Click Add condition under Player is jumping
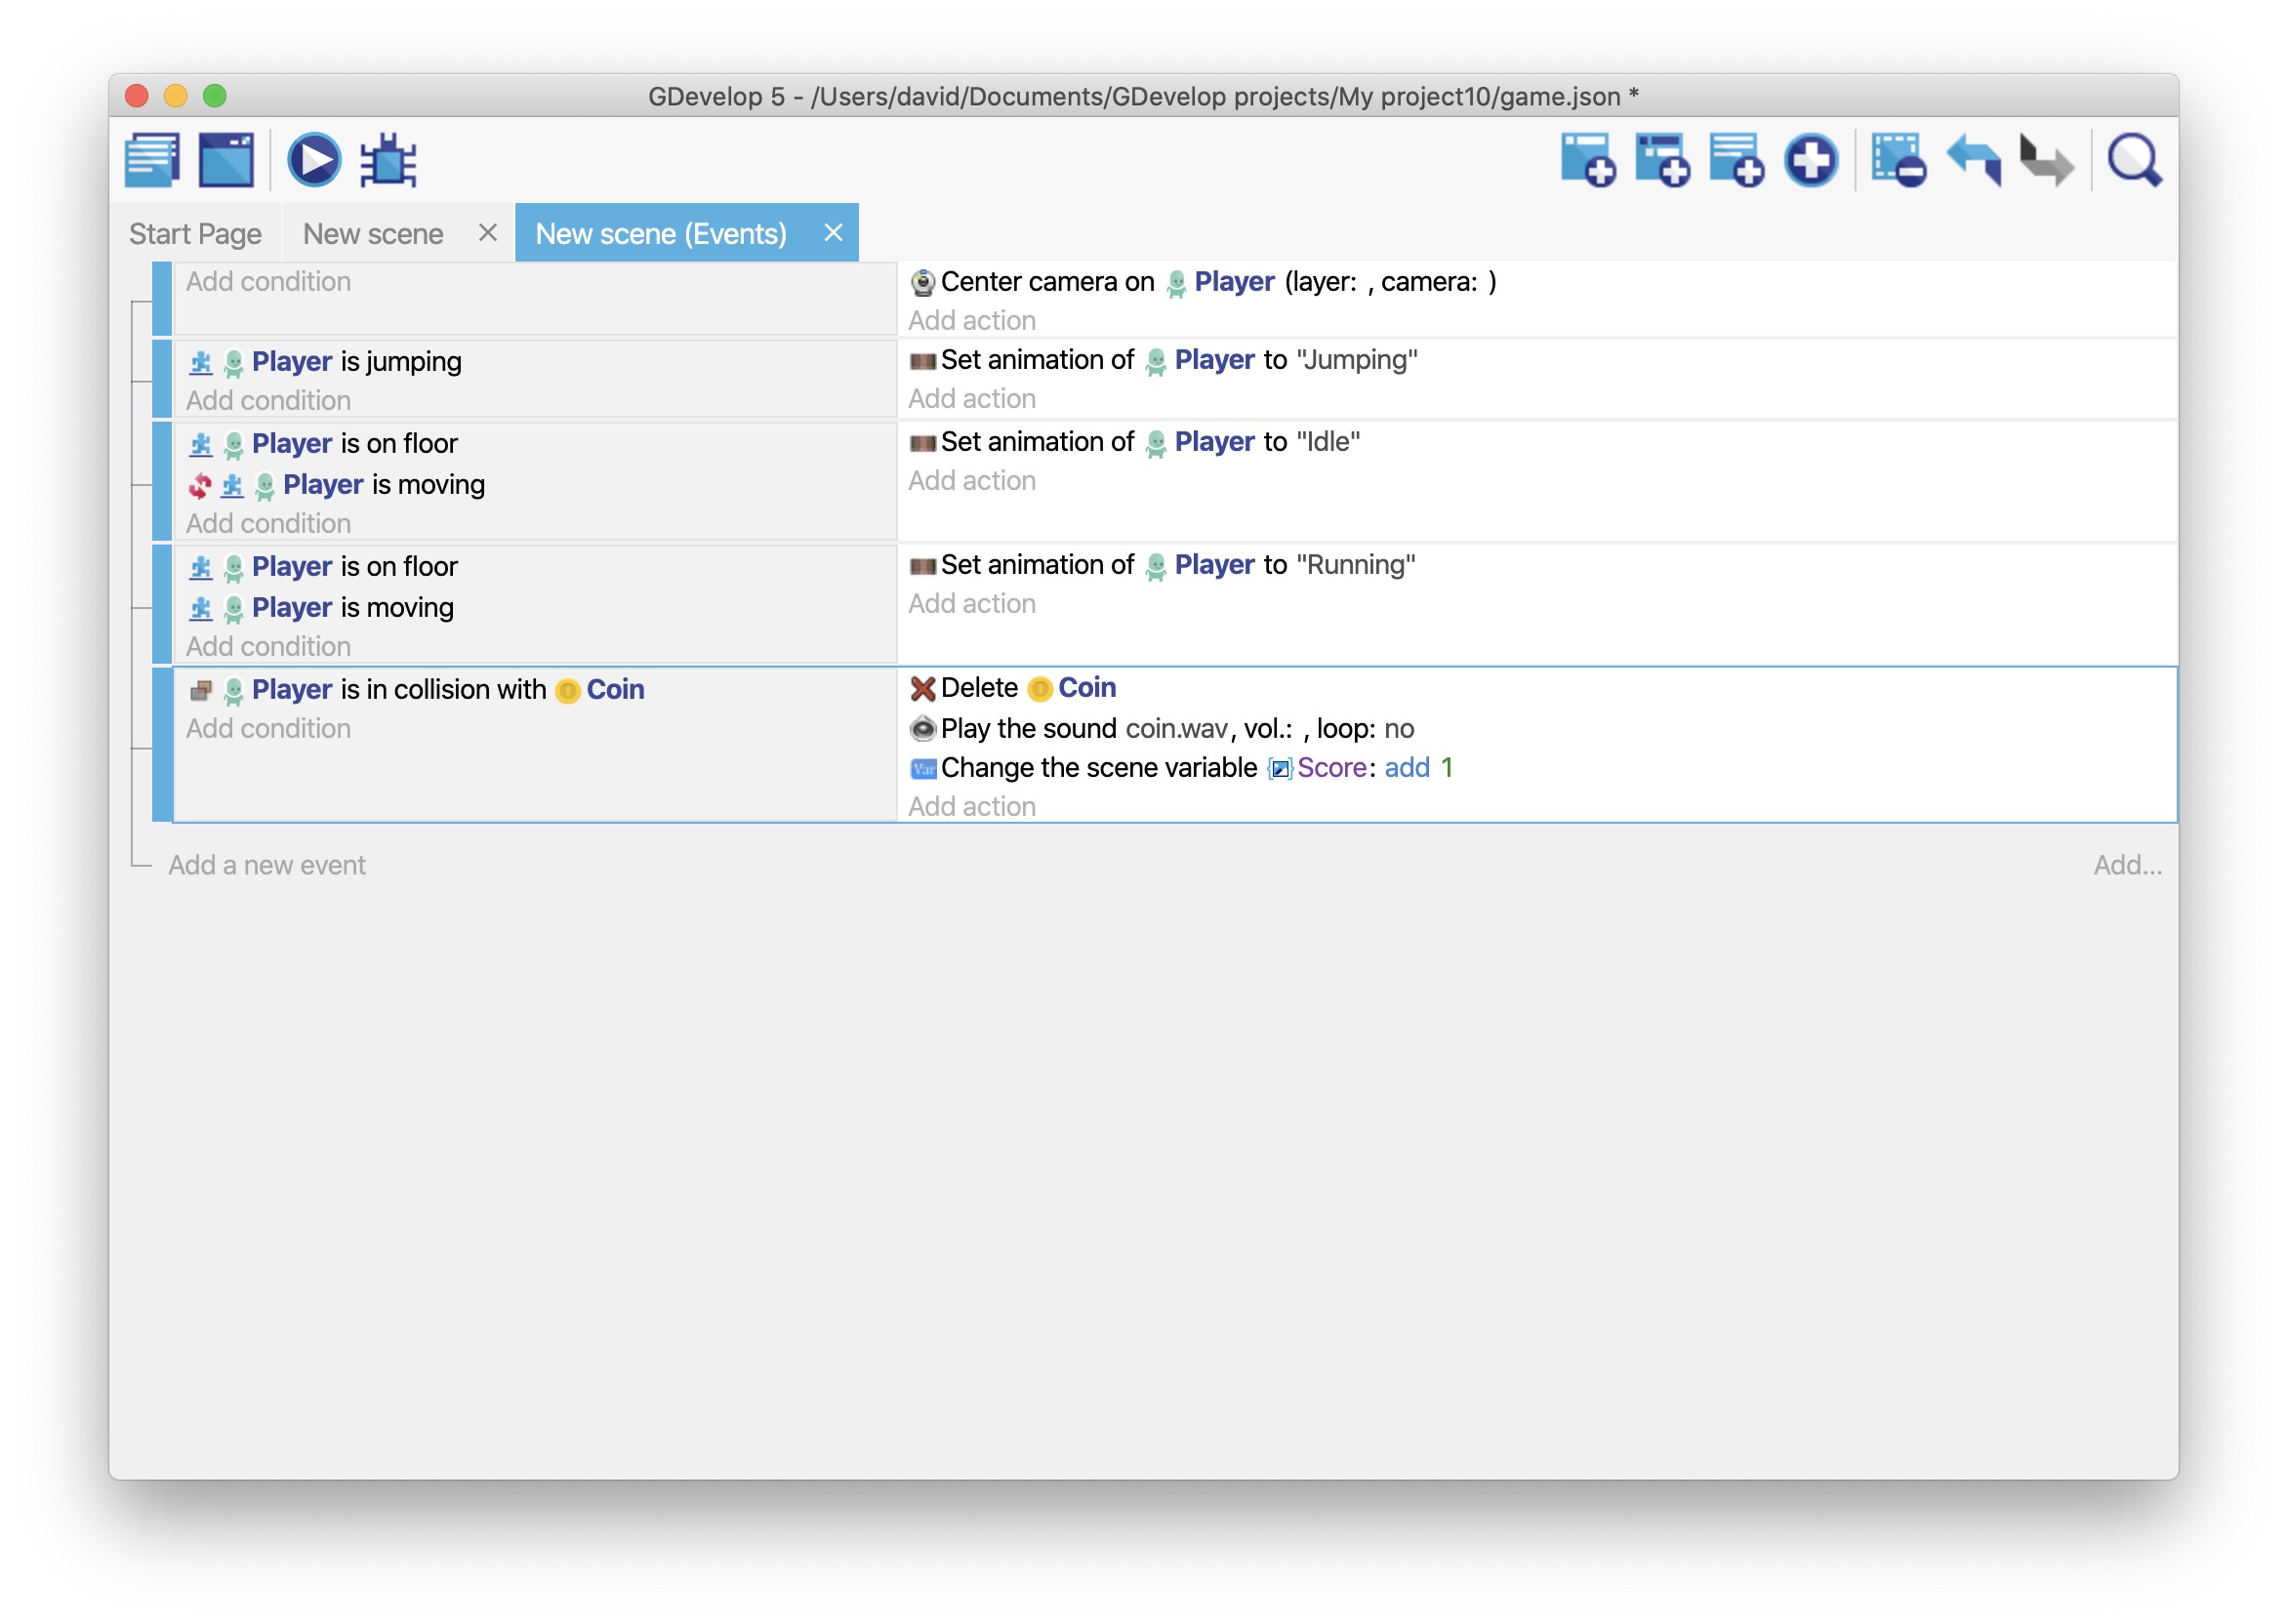The height and width of the screenshot is (1624, 2288). click(x=268, y=400)
